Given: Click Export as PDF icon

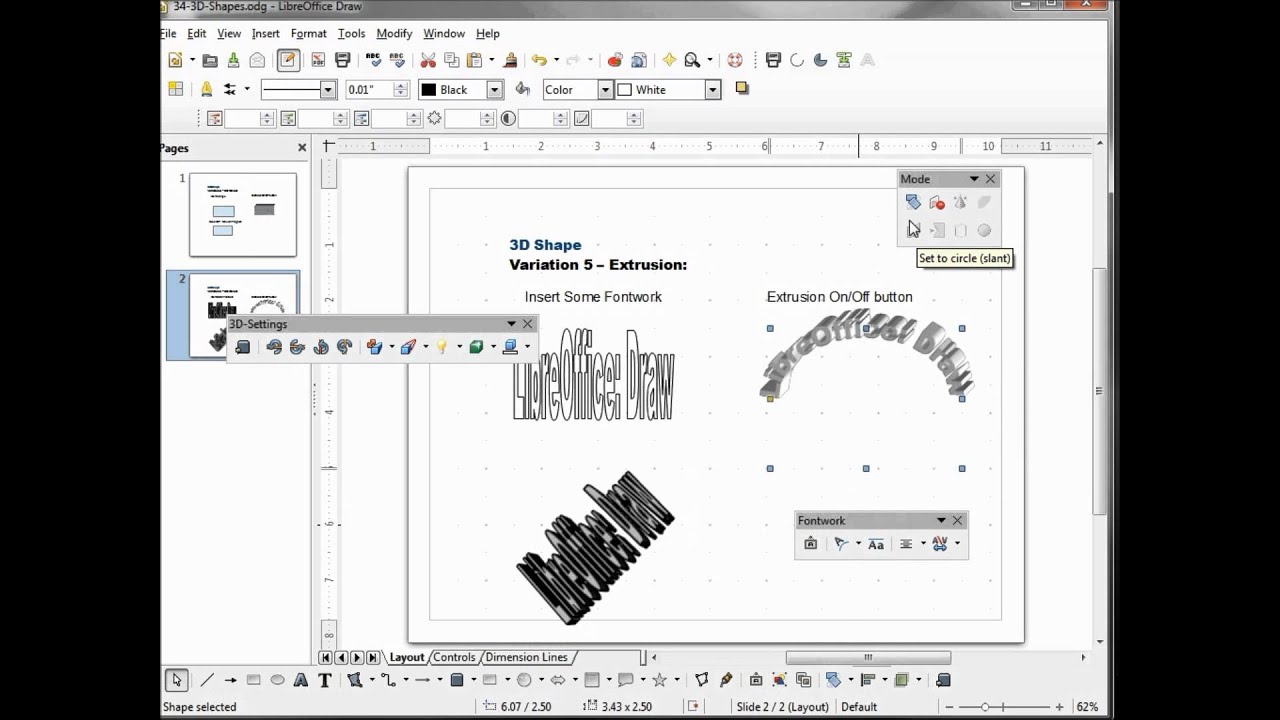Looking at the screenshot, I should click(318, 60).
